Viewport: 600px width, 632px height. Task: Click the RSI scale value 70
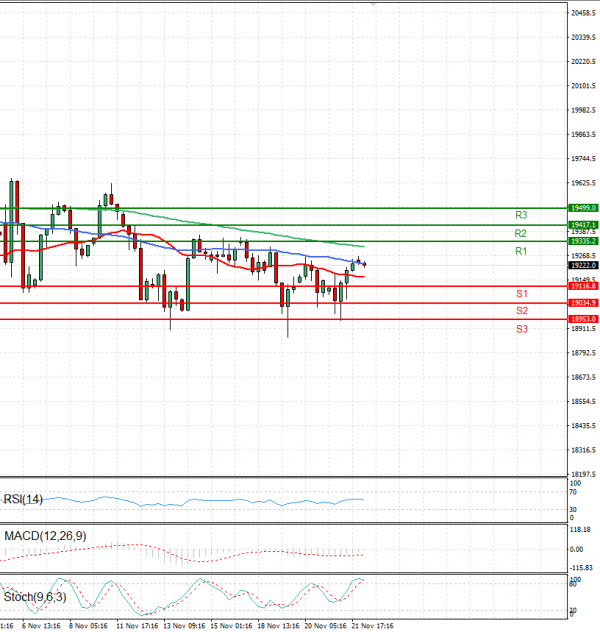[573, 492]
